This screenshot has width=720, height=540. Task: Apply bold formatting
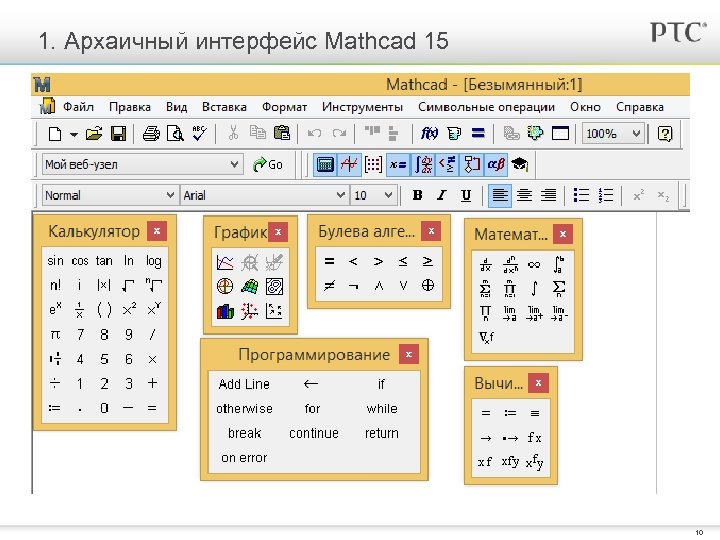417,195
